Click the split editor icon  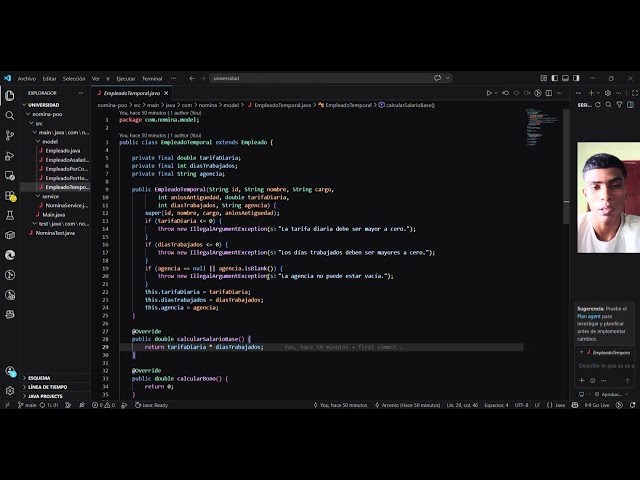click(549, 93)
